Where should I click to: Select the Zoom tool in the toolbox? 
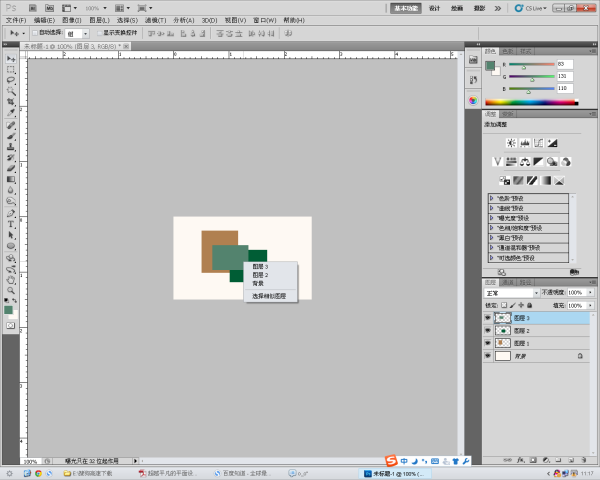pos(11,291)
